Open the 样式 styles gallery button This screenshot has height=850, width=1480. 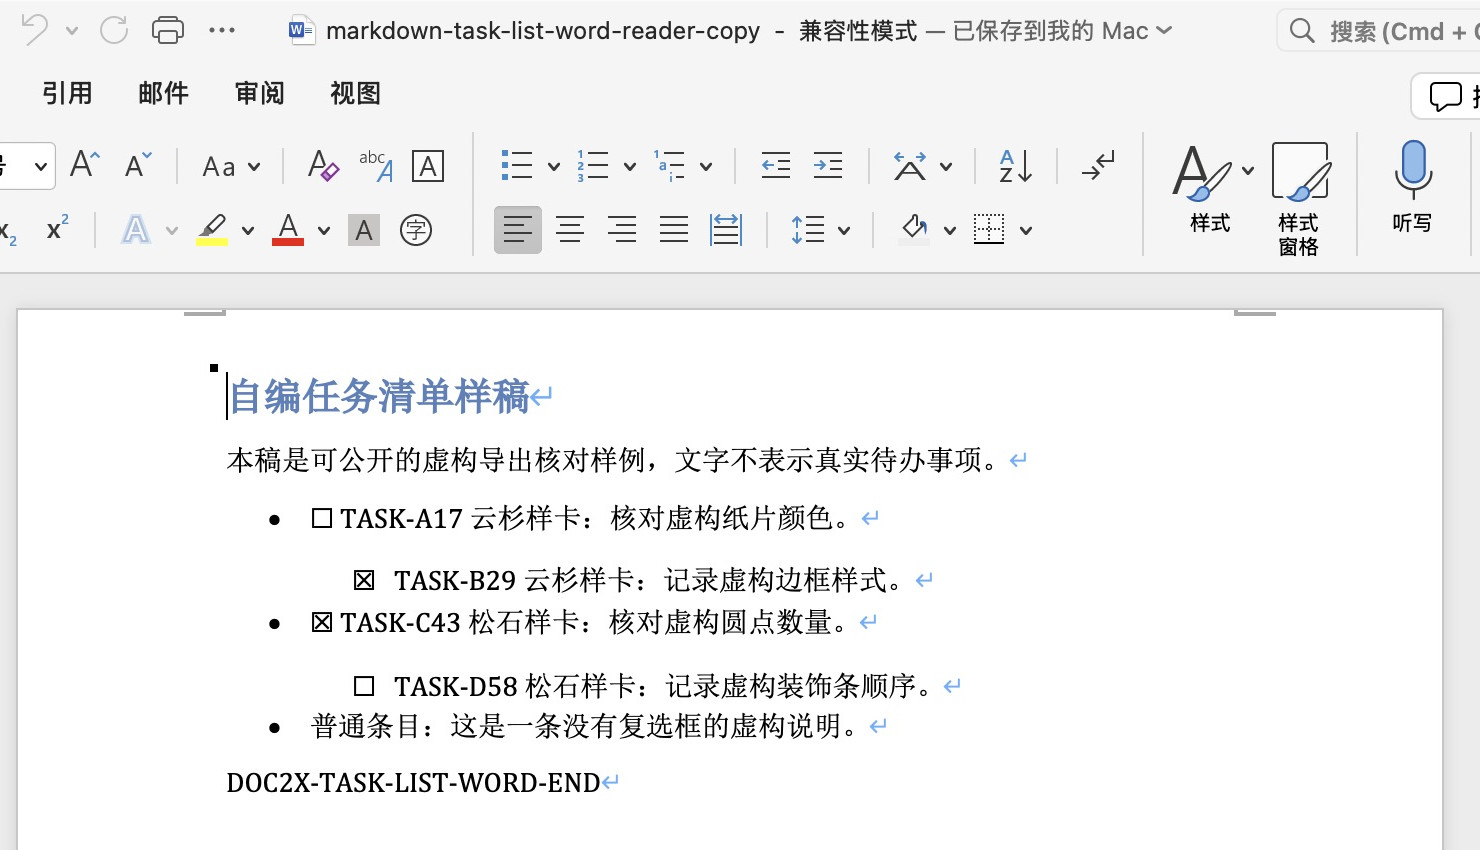coord(1210,190)
